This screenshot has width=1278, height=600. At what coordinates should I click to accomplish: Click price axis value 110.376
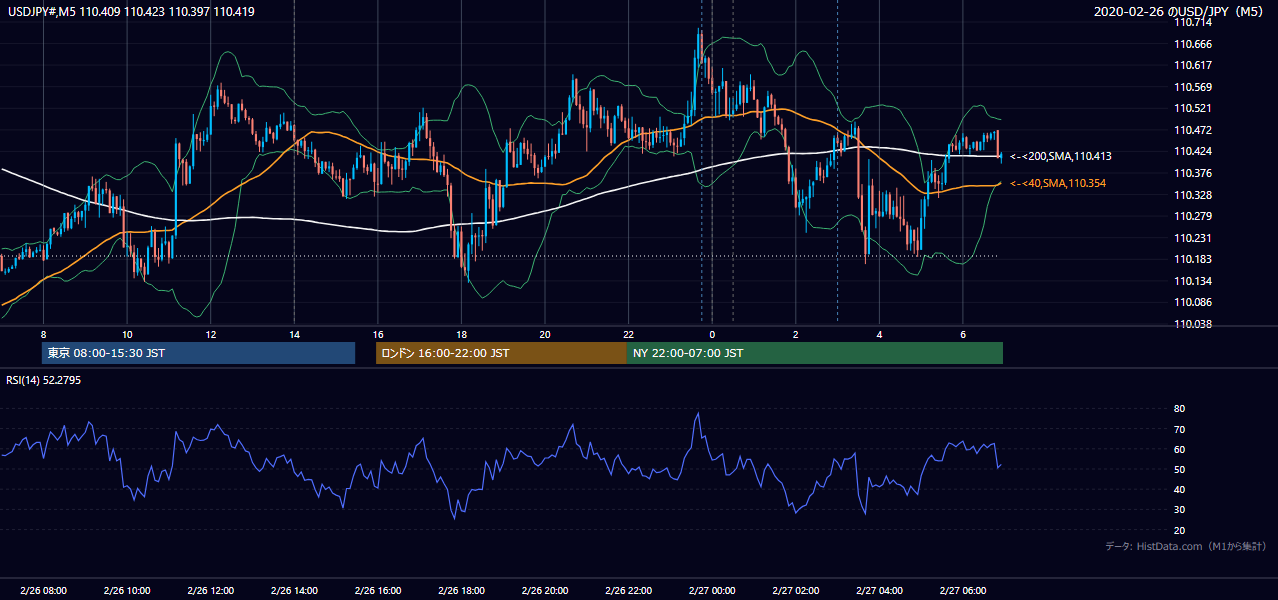1193,173
